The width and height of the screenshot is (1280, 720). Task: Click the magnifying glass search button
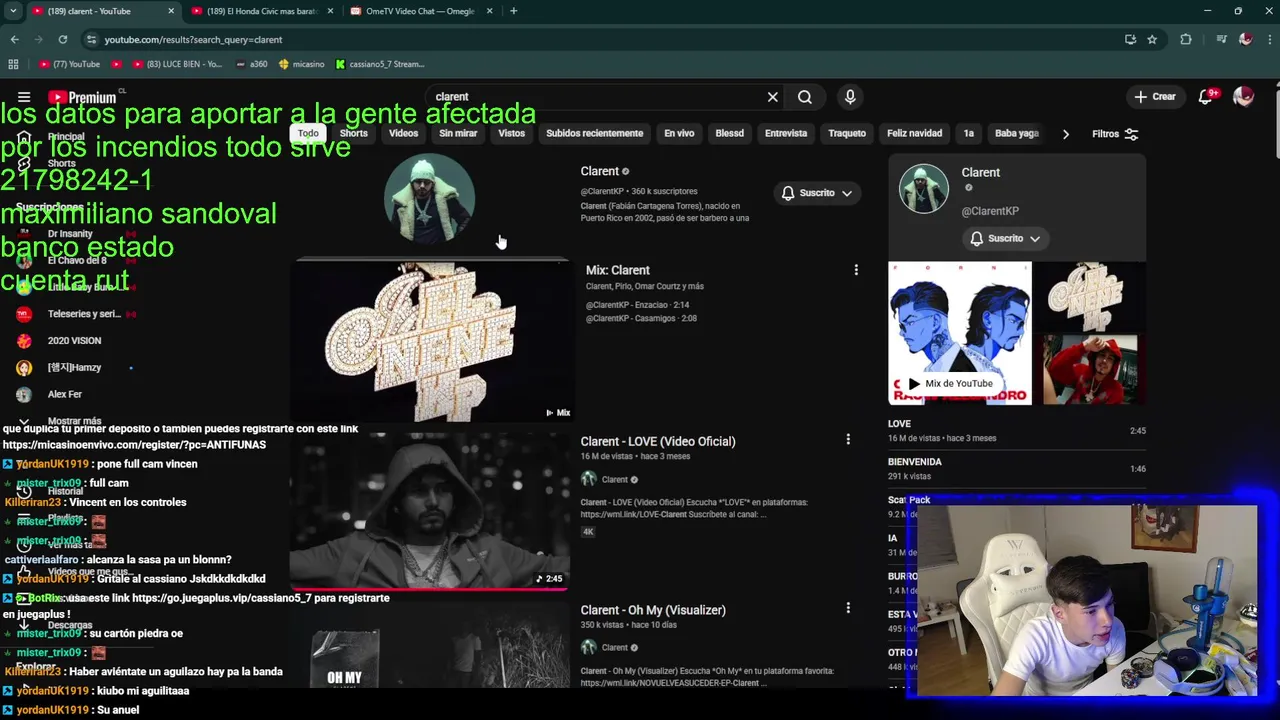click(805, 97)
